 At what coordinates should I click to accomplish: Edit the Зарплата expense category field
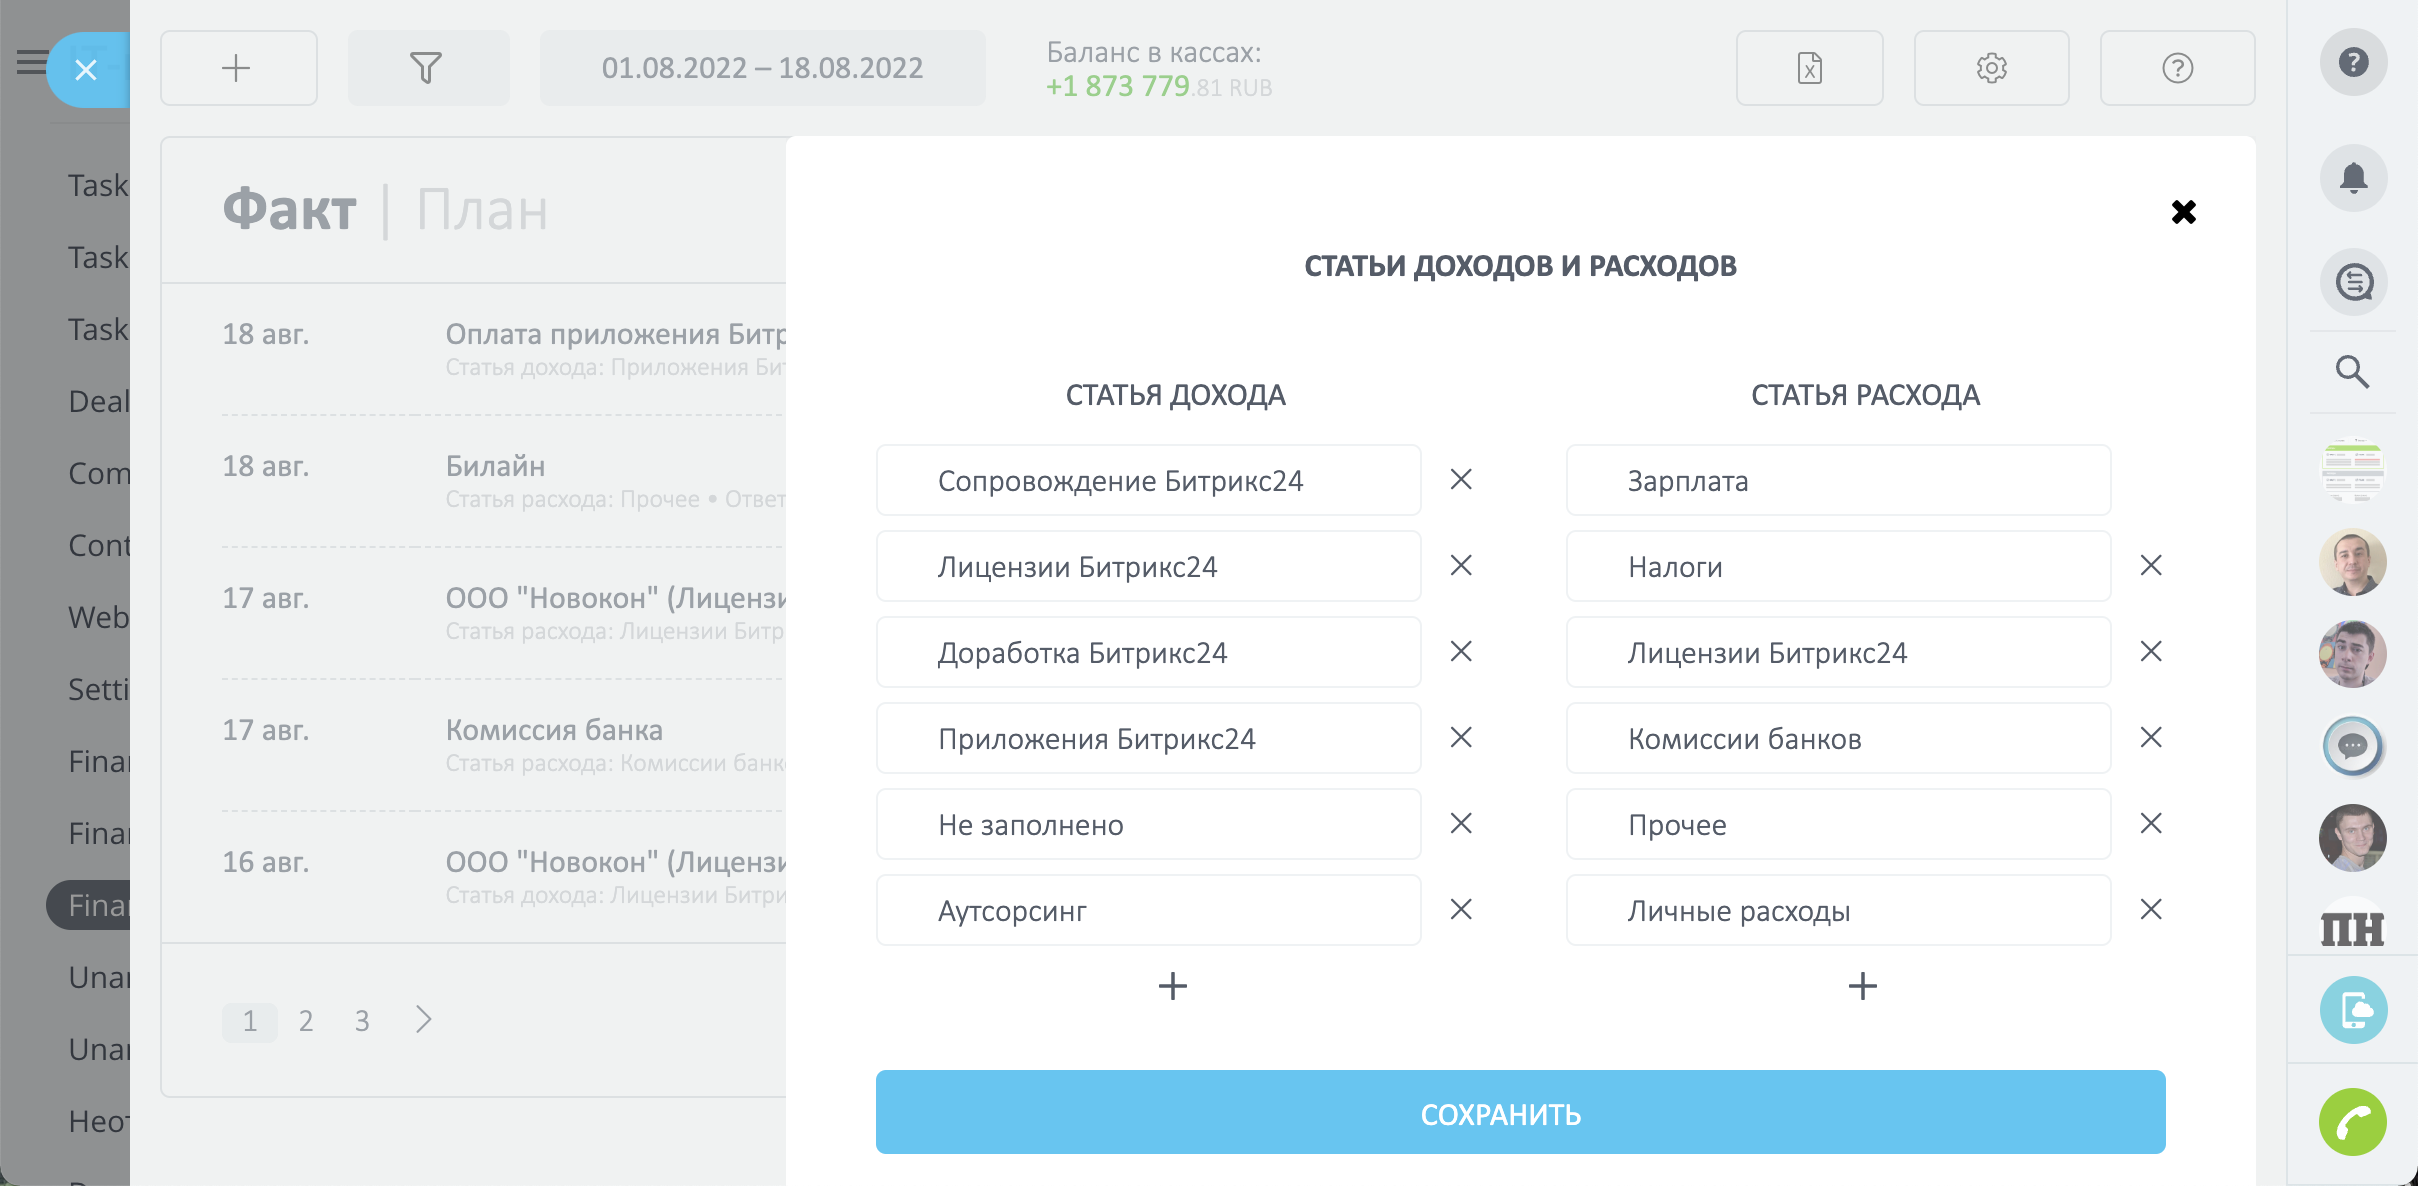(1838, 481)
